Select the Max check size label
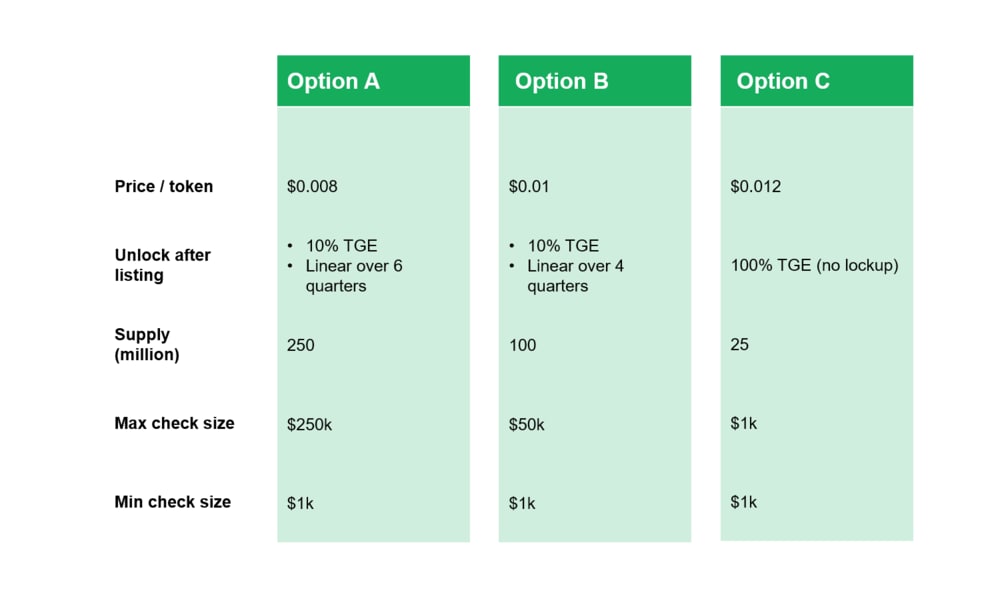This screenshot has width=1000, height=607. (x=174, y=423)
